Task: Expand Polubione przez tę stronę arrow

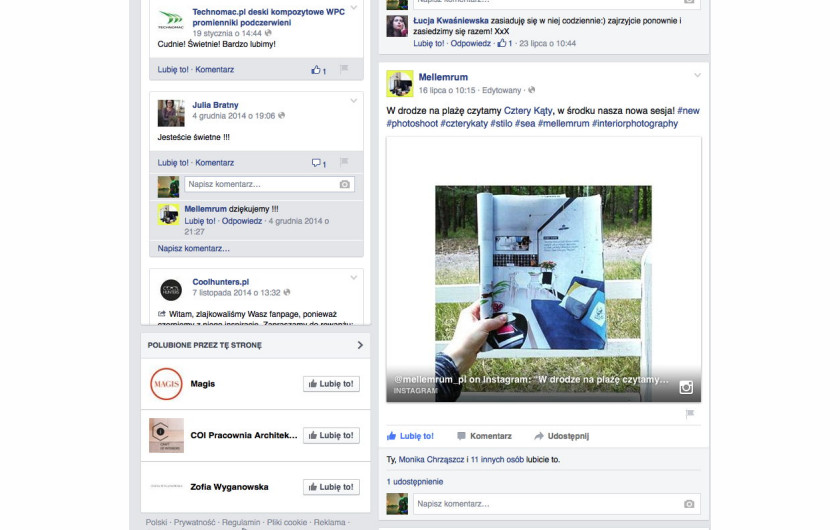Action: 360,345
